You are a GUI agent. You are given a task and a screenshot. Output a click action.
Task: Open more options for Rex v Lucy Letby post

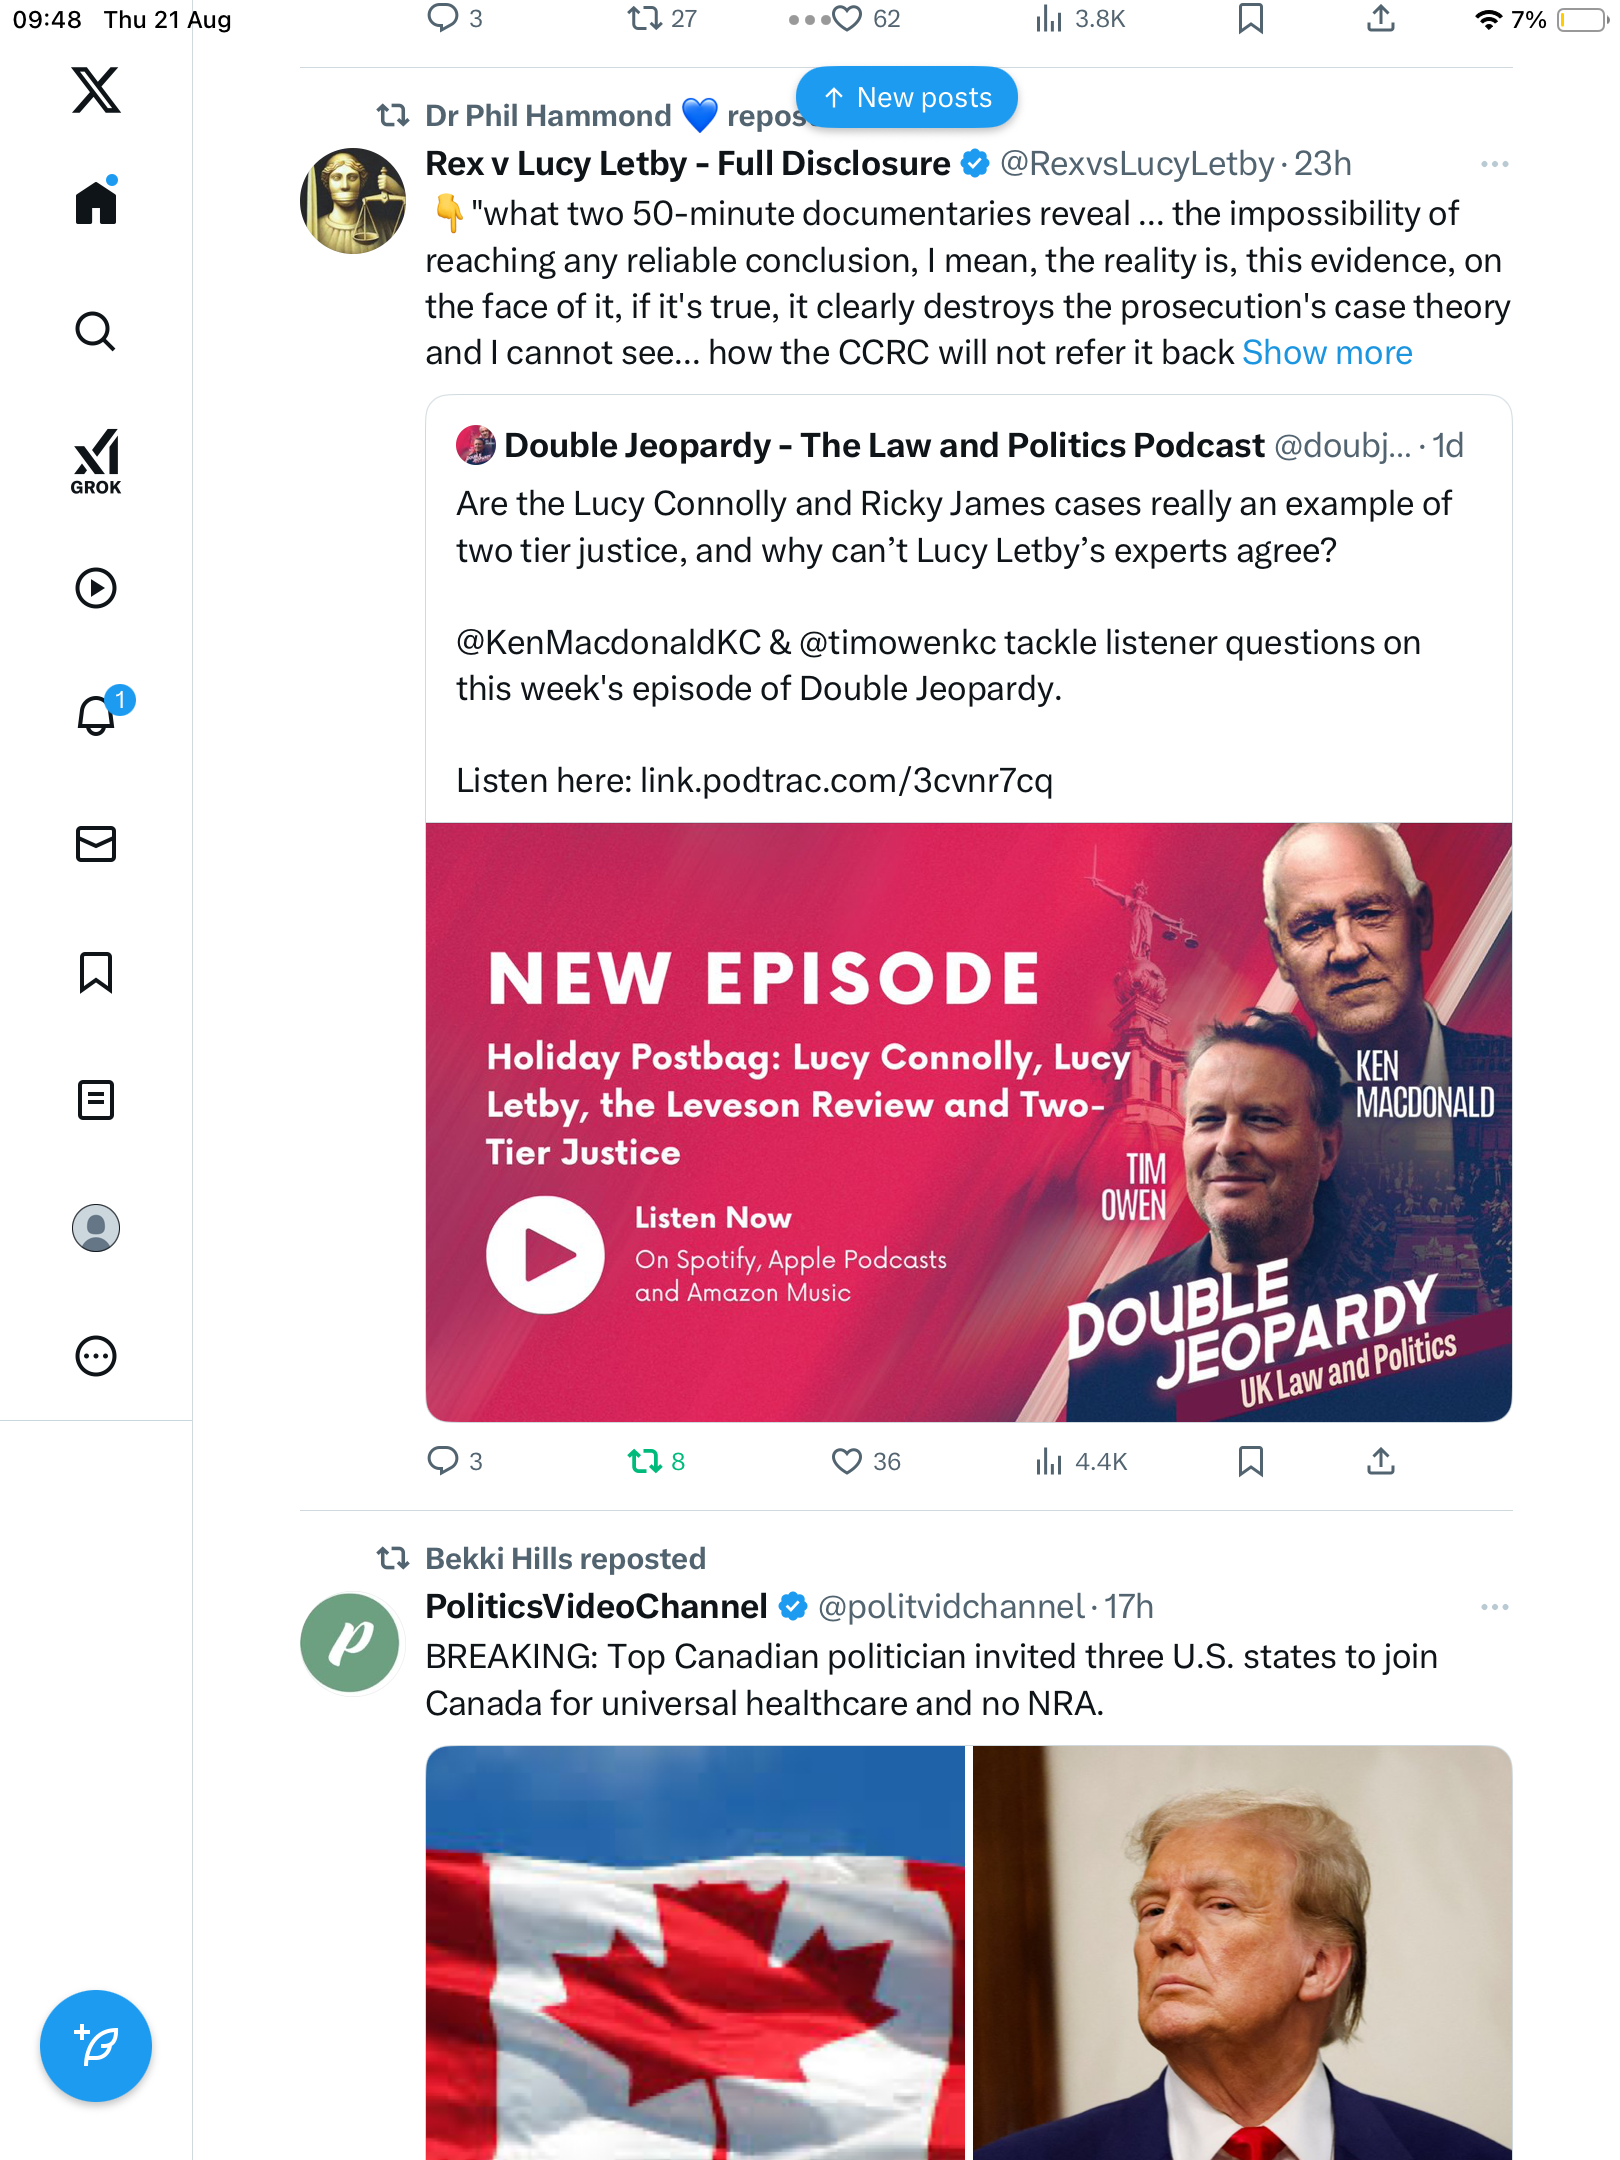pos(1494,164)
